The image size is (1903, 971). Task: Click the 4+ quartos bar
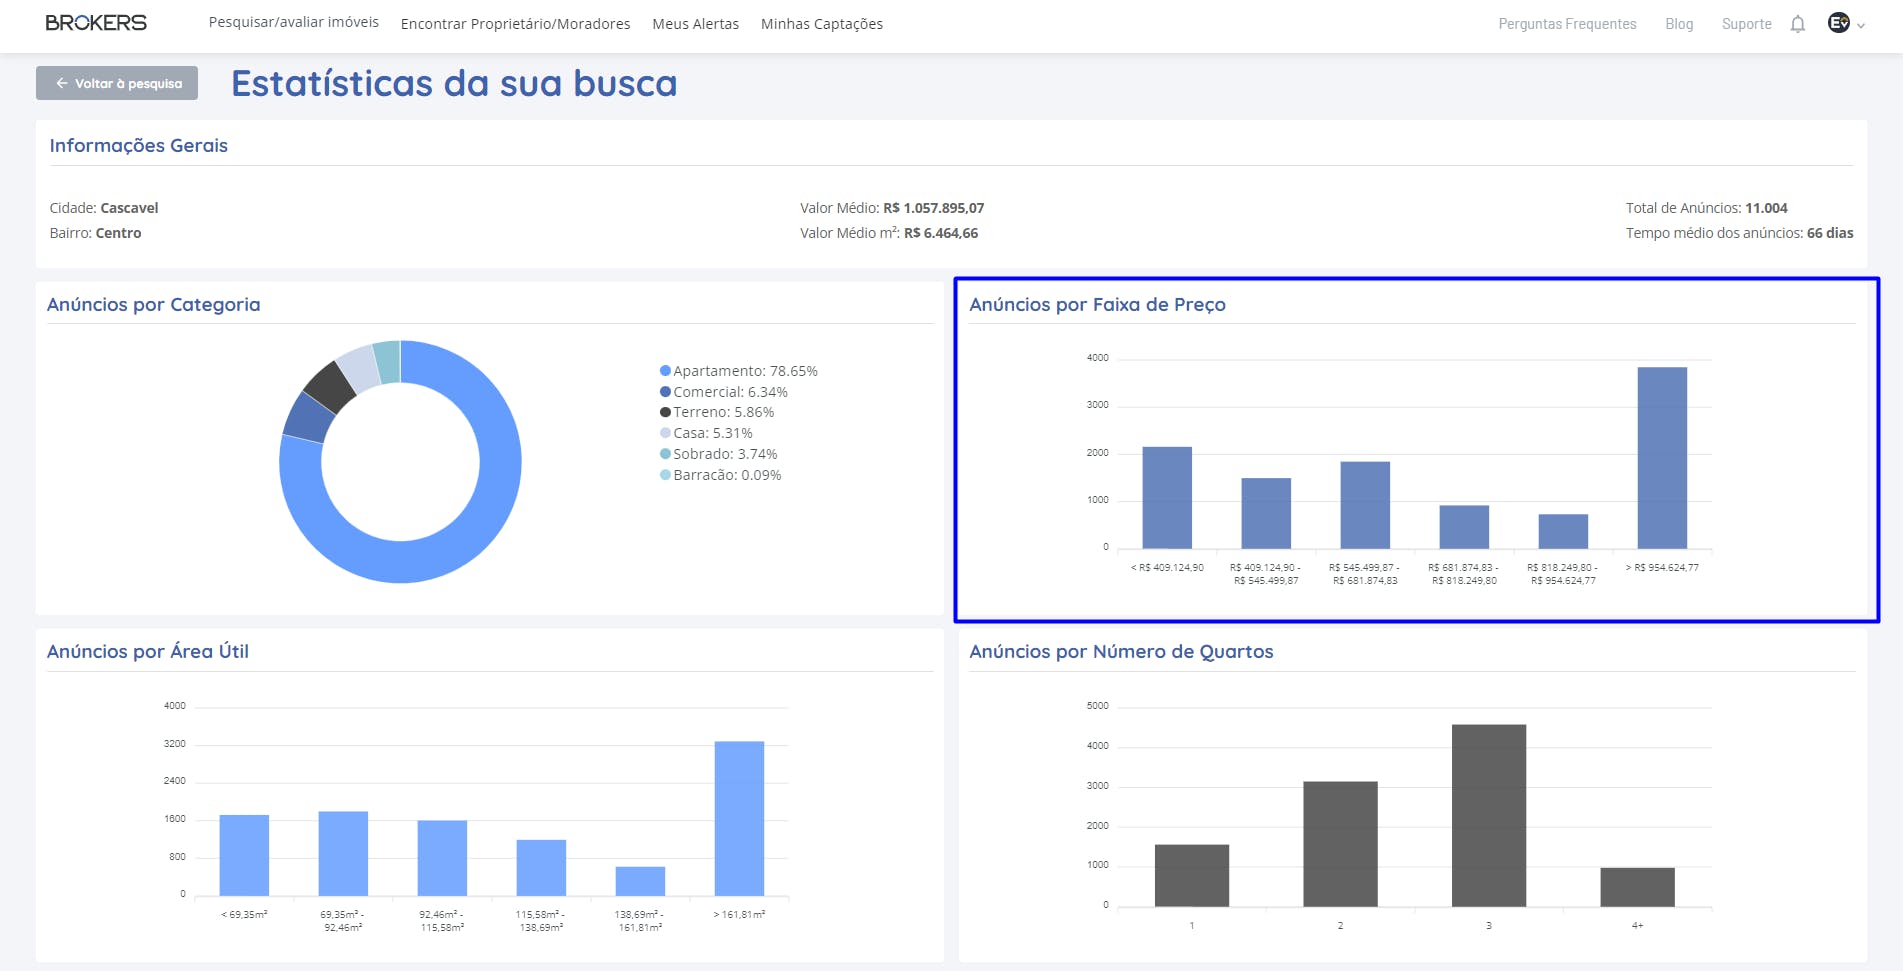click(1637, 887)
